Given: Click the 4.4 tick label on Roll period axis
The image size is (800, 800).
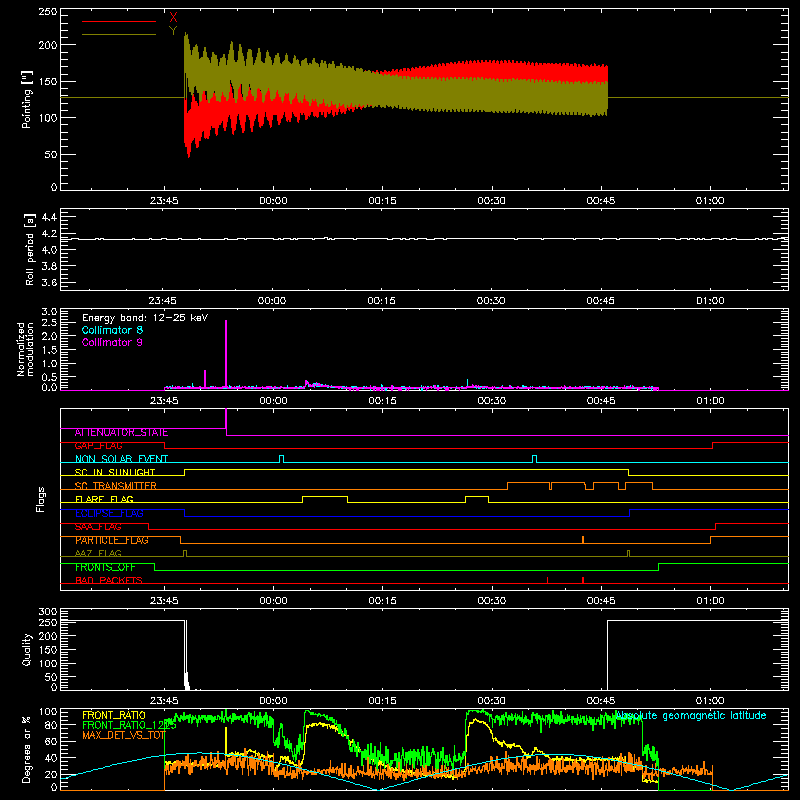Looking at the screenshot, I should click(49, 217).
